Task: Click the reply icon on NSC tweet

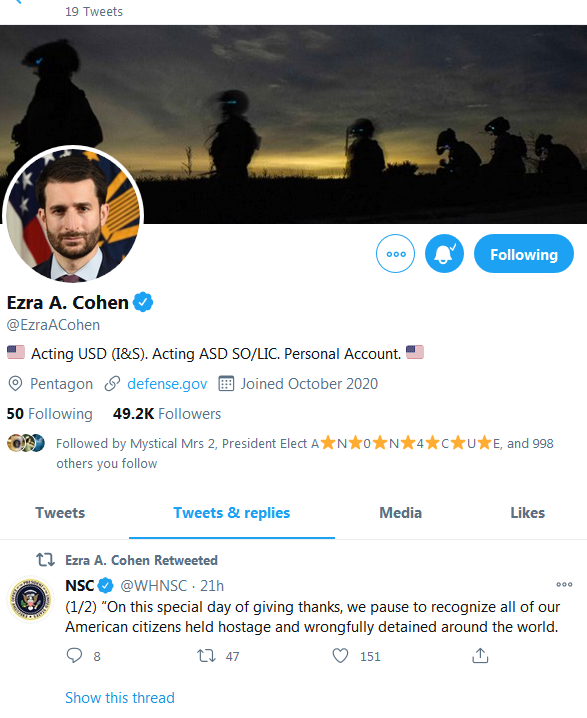Action: [x=74, y=656]
